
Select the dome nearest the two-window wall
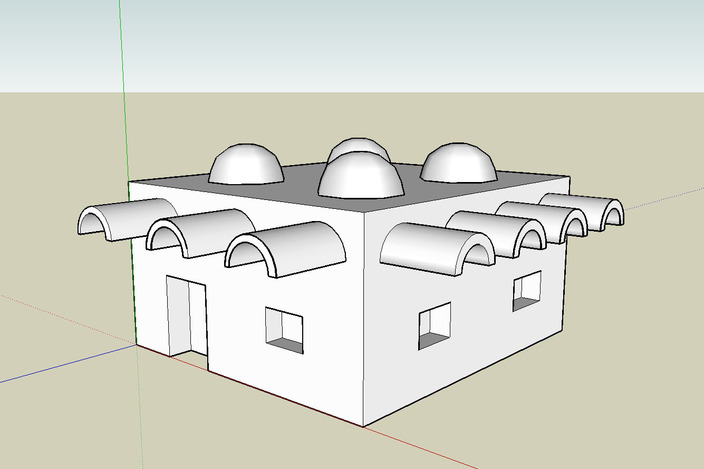[x=459, y=163]
